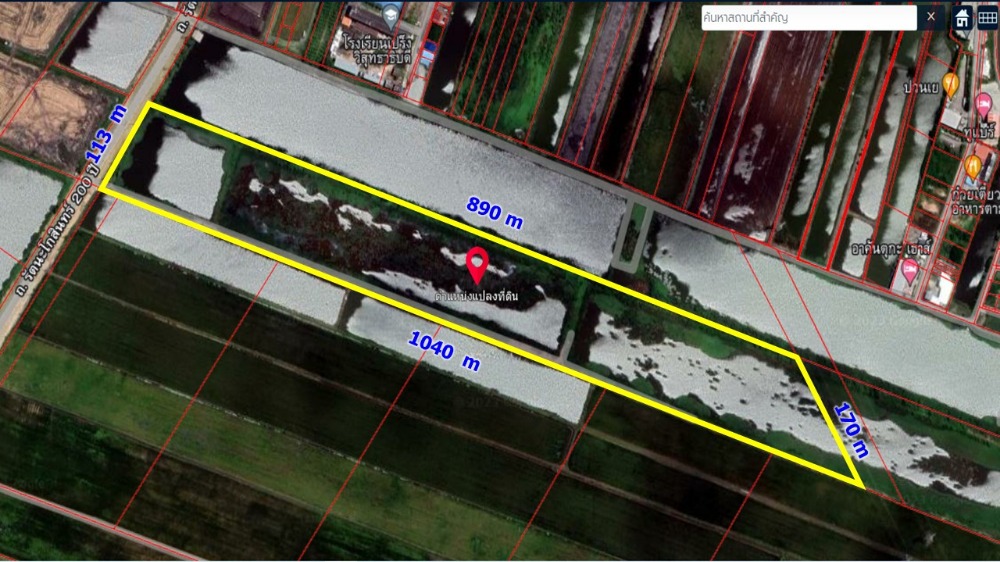Select the school marker with graduation cap
This screenshot has width=1000, height=562.
point(390,14)
